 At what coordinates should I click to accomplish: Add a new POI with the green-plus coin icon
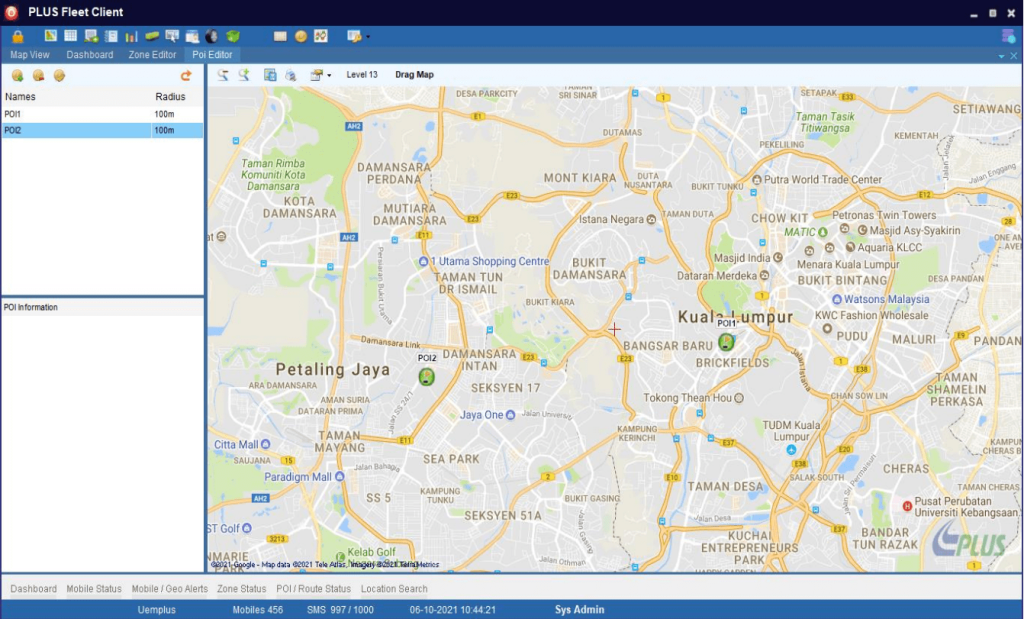18,76
